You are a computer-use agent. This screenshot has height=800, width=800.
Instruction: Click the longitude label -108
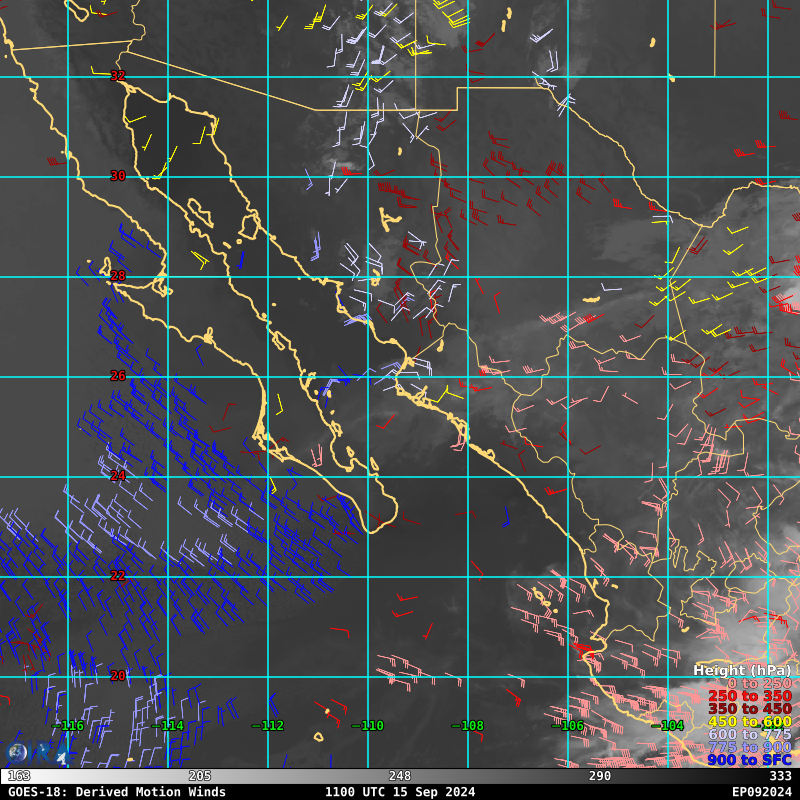click(x=467, y=726)
